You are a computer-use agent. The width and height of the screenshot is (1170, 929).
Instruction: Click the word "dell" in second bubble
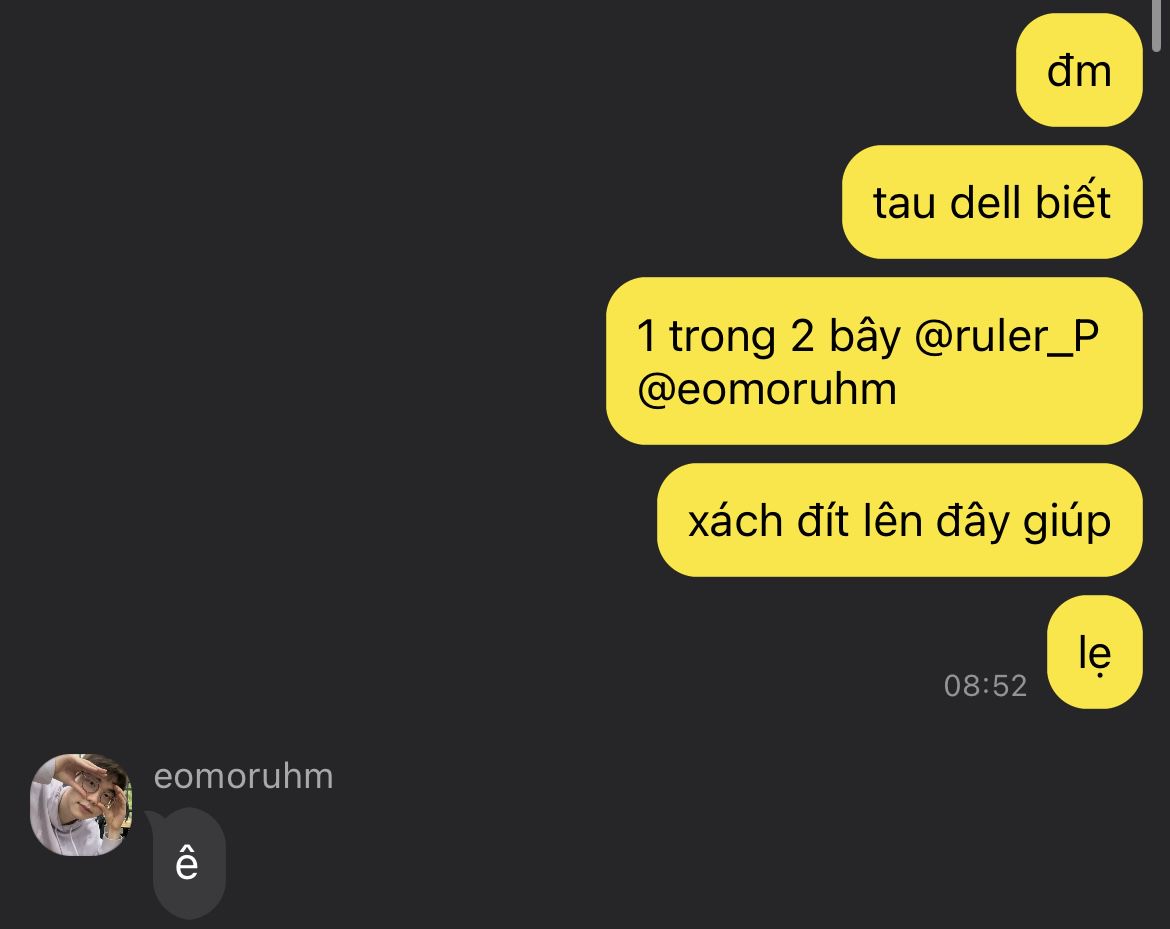coord(985,201)
